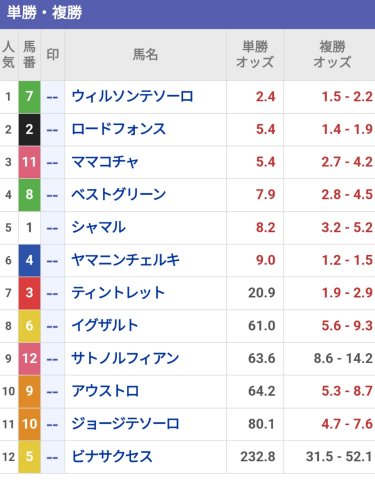375x480 pixels.
Task: Set the 印 mark for シャマル
Action: pos(53,228)
